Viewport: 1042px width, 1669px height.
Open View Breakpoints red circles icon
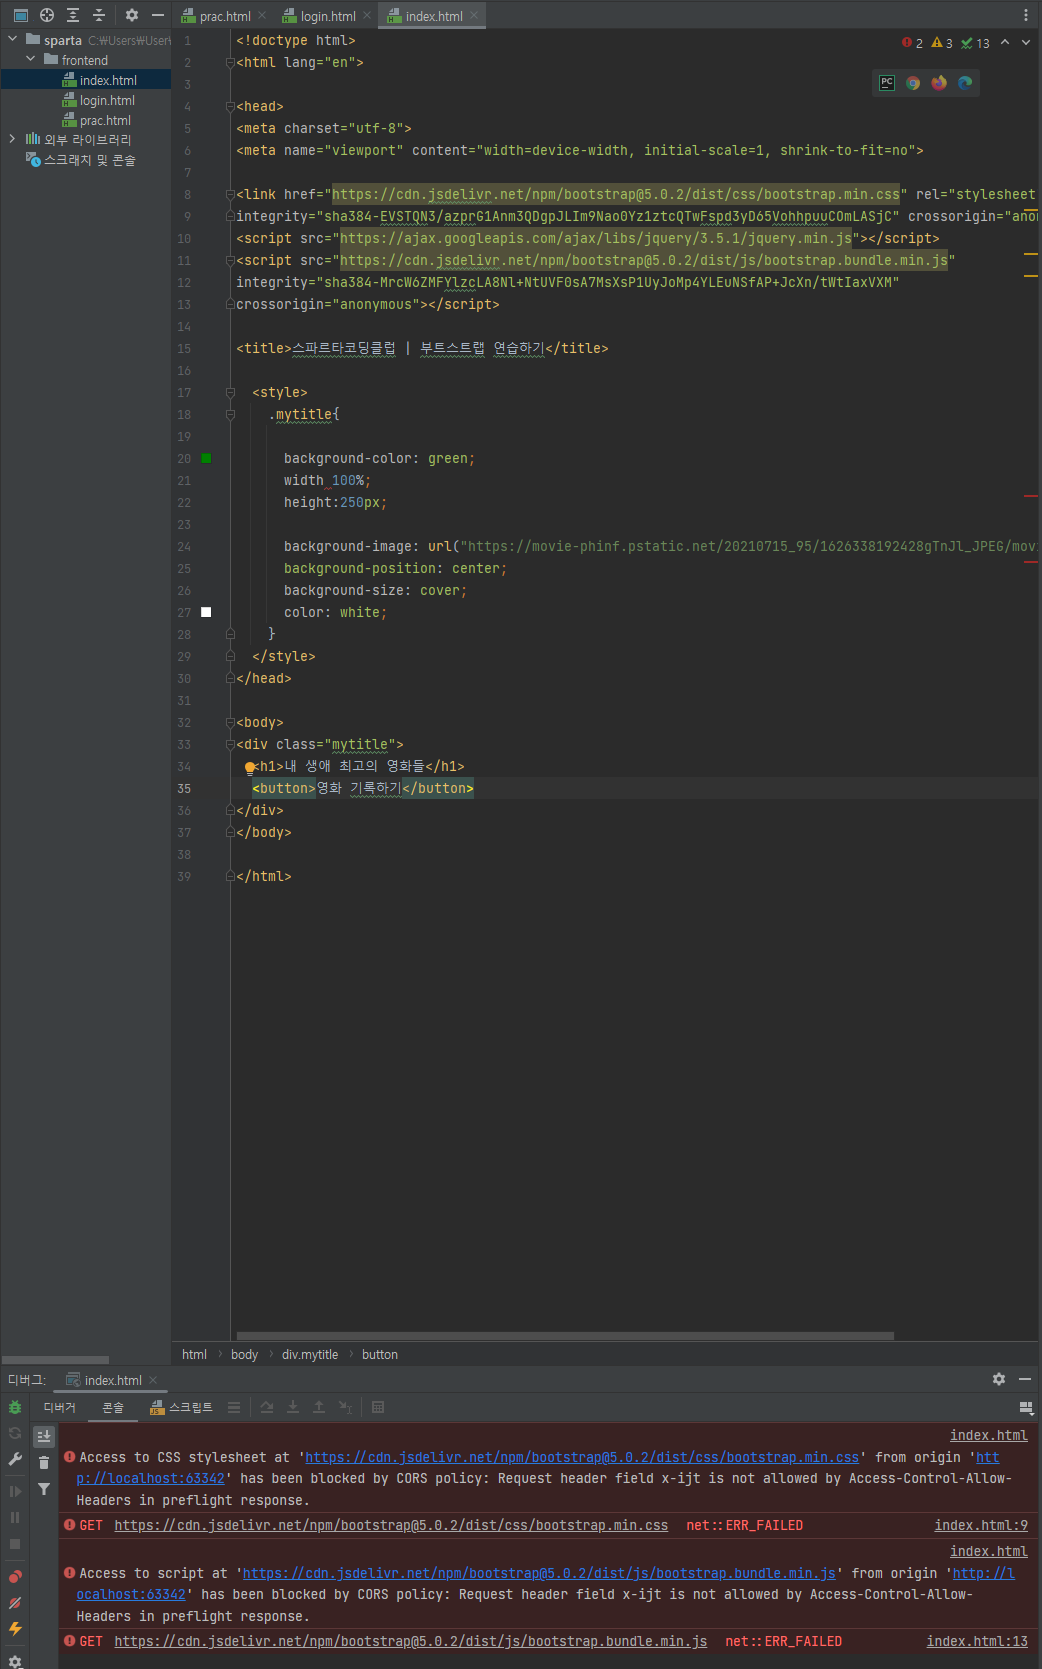point(15,1577)
